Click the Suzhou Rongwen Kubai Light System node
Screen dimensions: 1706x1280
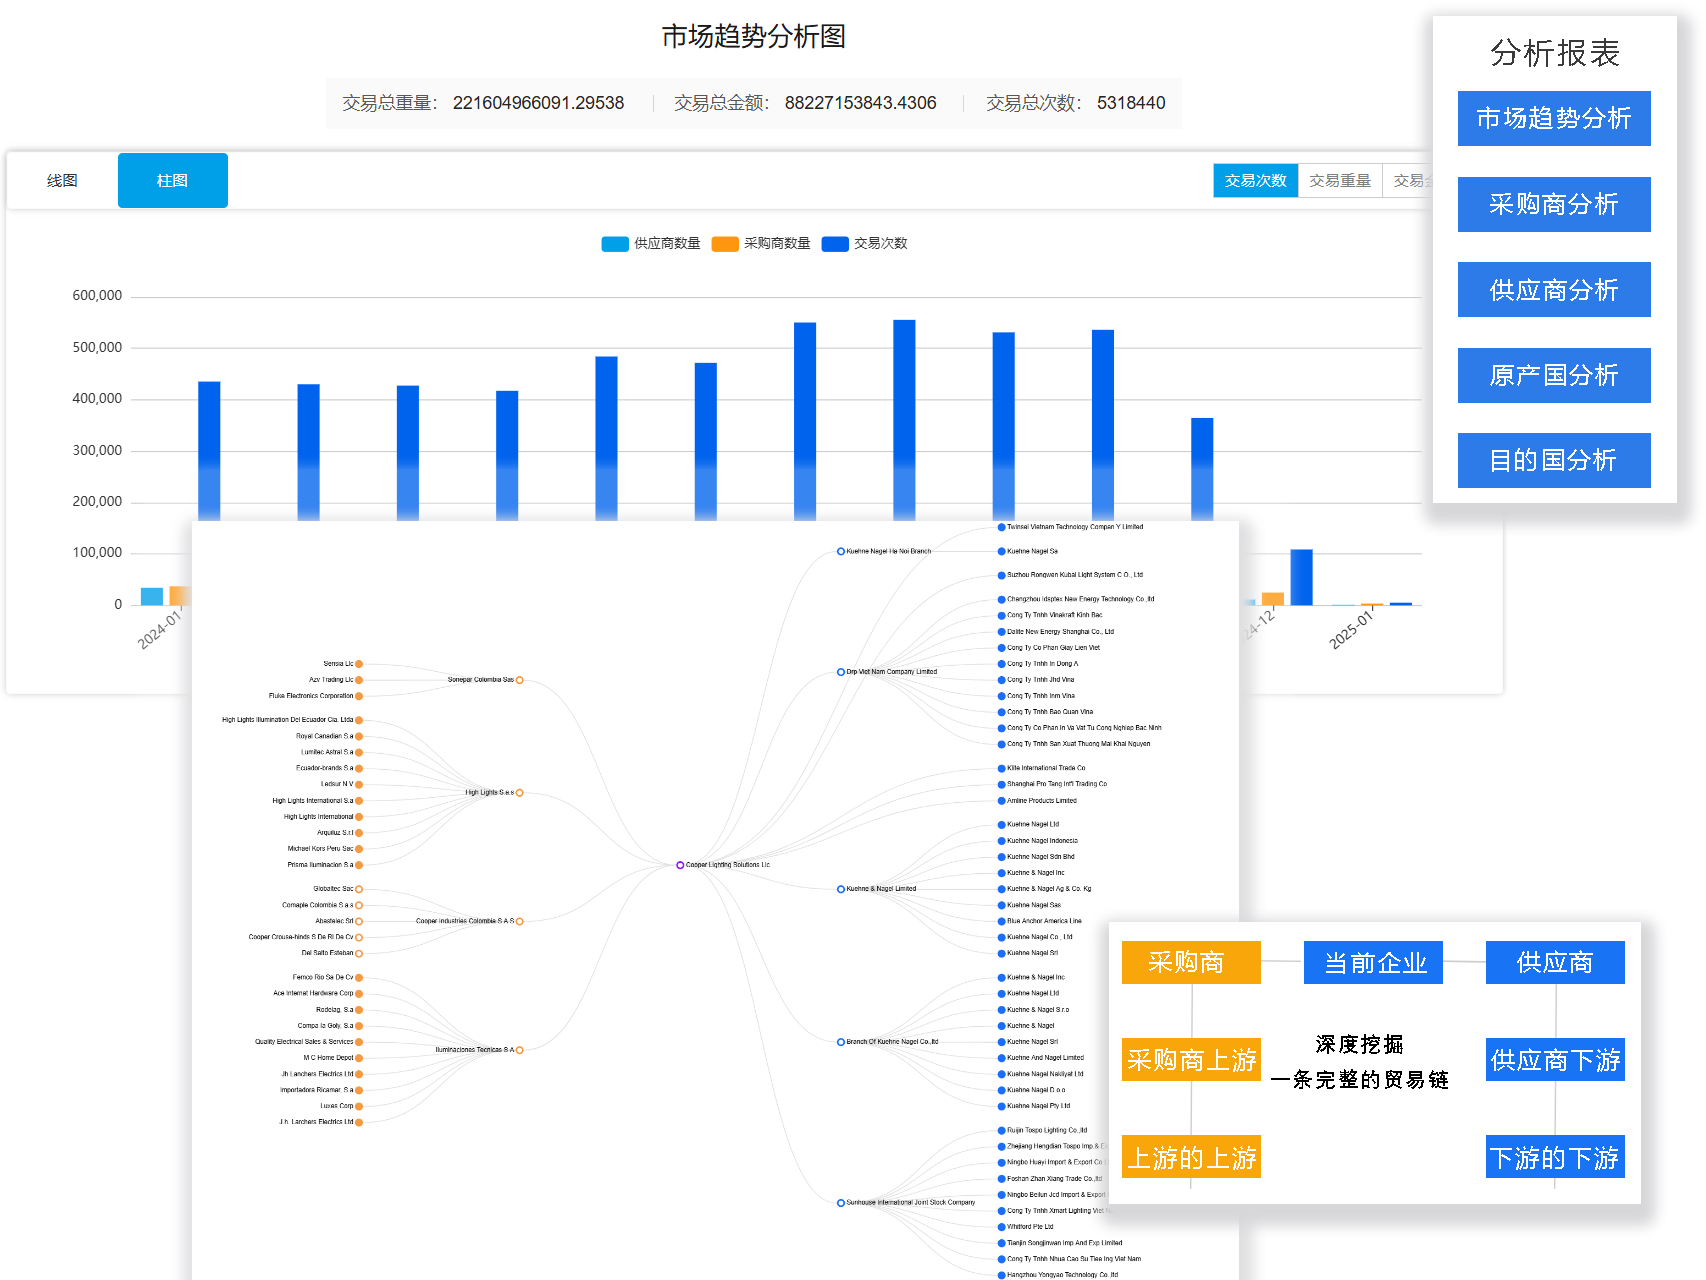point(1001,575)
